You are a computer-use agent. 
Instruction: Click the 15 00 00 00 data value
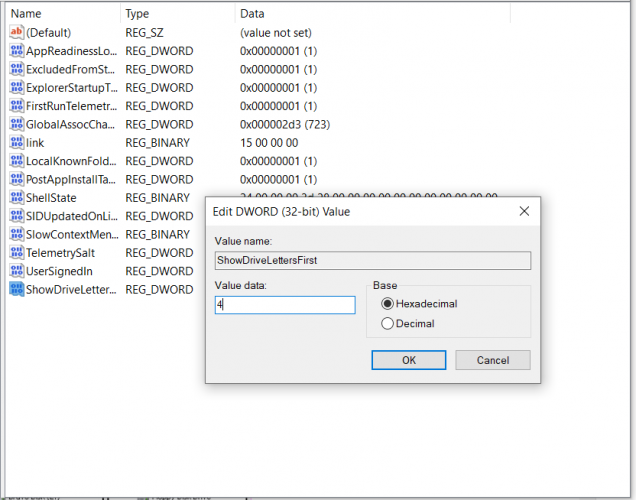pyautogui.click(x=269, y=143)
